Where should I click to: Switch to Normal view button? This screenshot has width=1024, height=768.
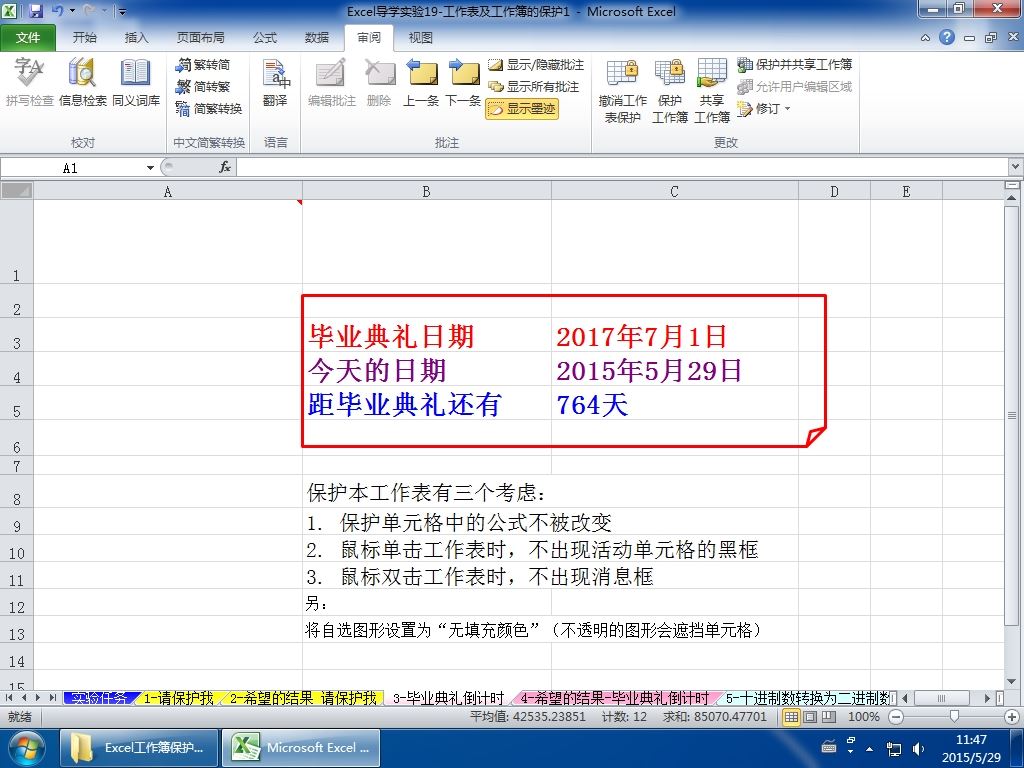click(792, 717)
